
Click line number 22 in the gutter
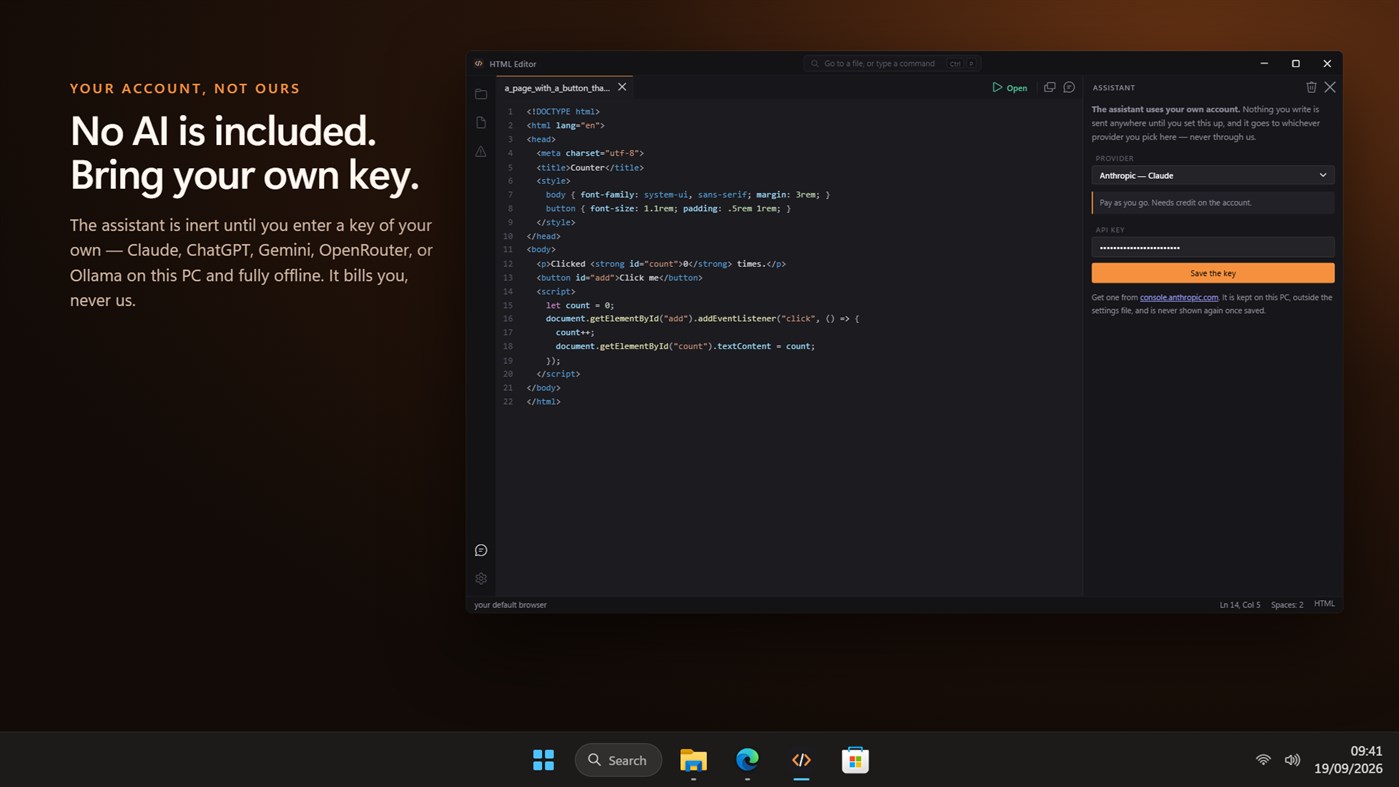(508, 402)
